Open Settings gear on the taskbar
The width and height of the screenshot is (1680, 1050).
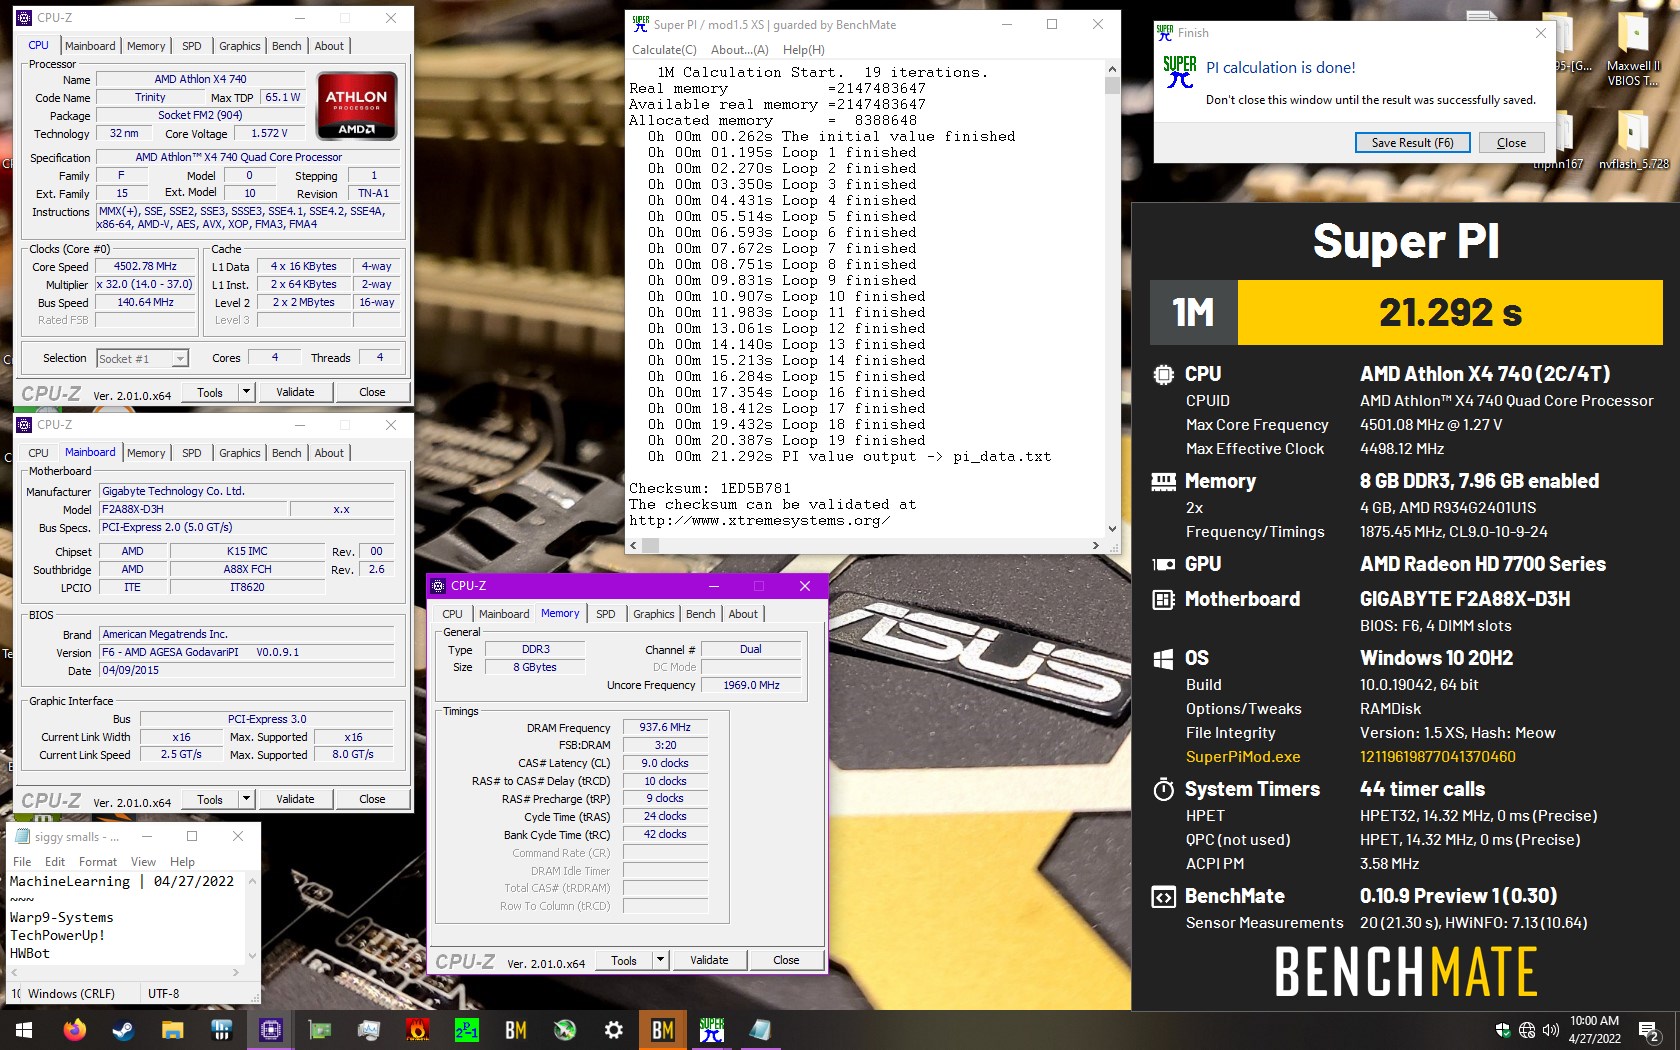[x=614, y=1029]
